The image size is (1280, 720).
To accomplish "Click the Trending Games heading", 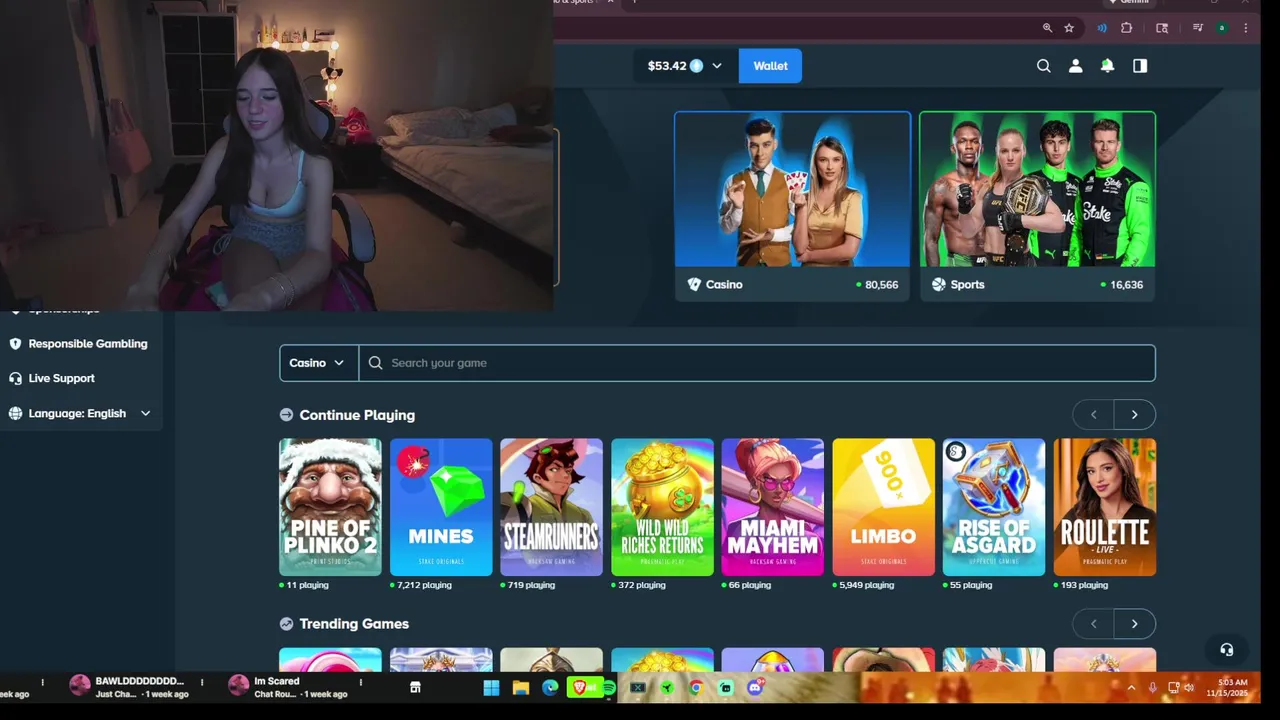I will point(354,624).
